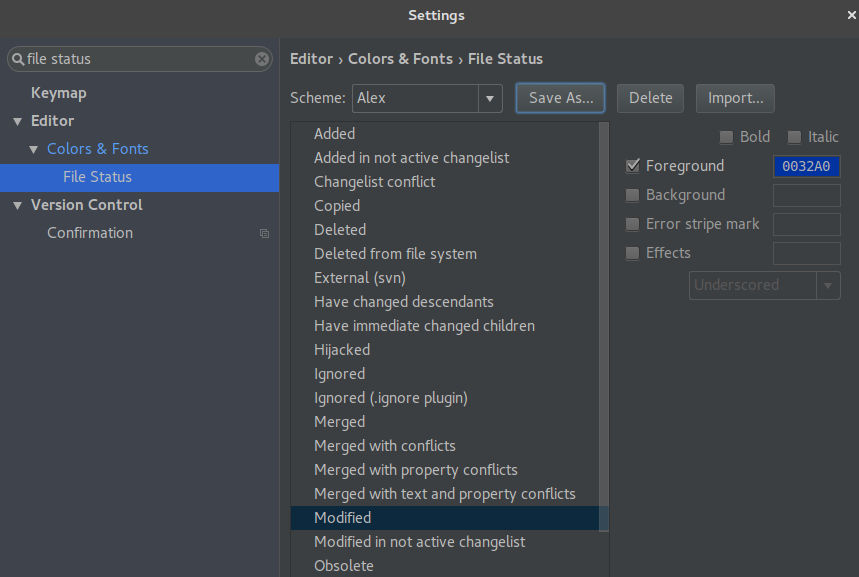This screenshot has width=859, height=577.
Task: Toggle the Bold checkbox
Action: (726, 137)
